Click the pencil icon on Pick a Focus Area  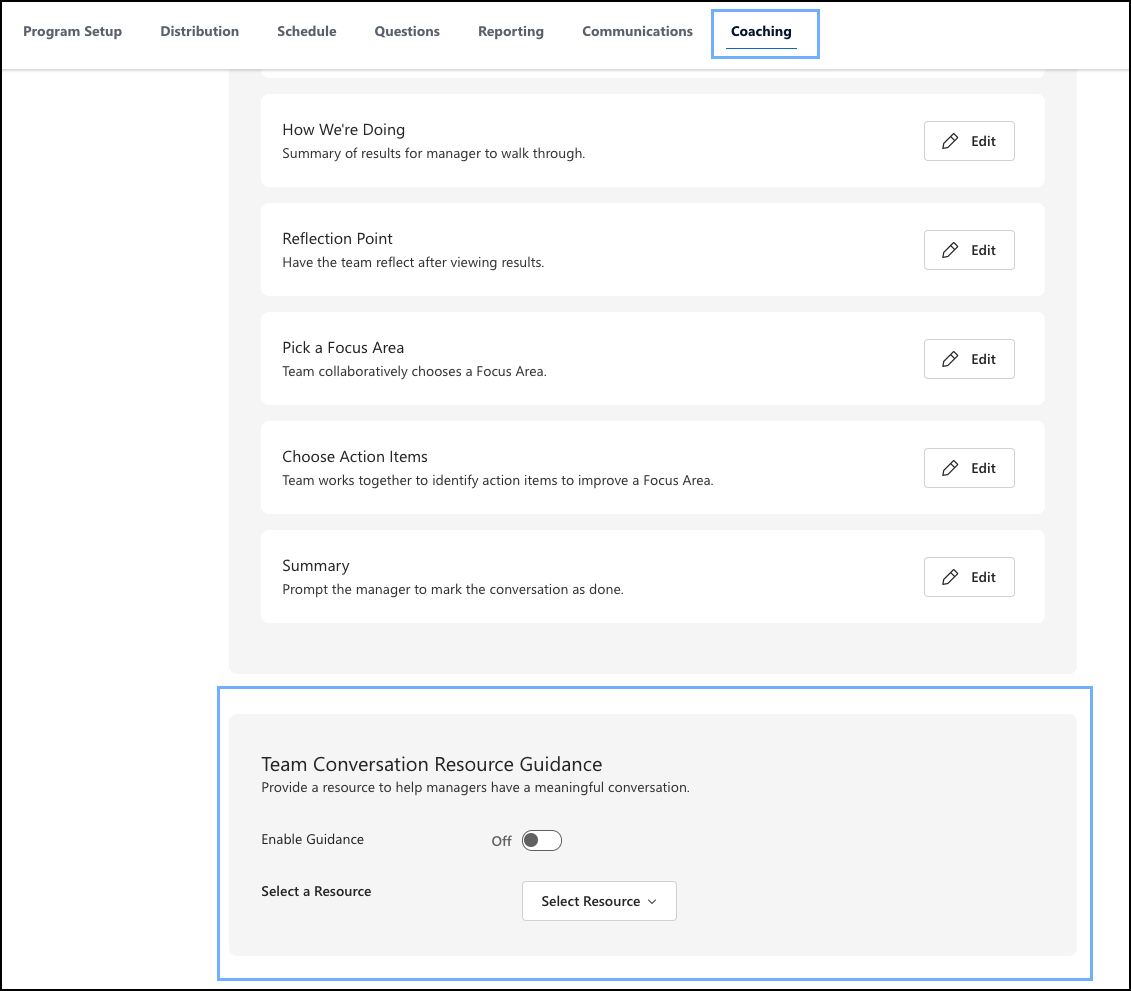[952, 358]
